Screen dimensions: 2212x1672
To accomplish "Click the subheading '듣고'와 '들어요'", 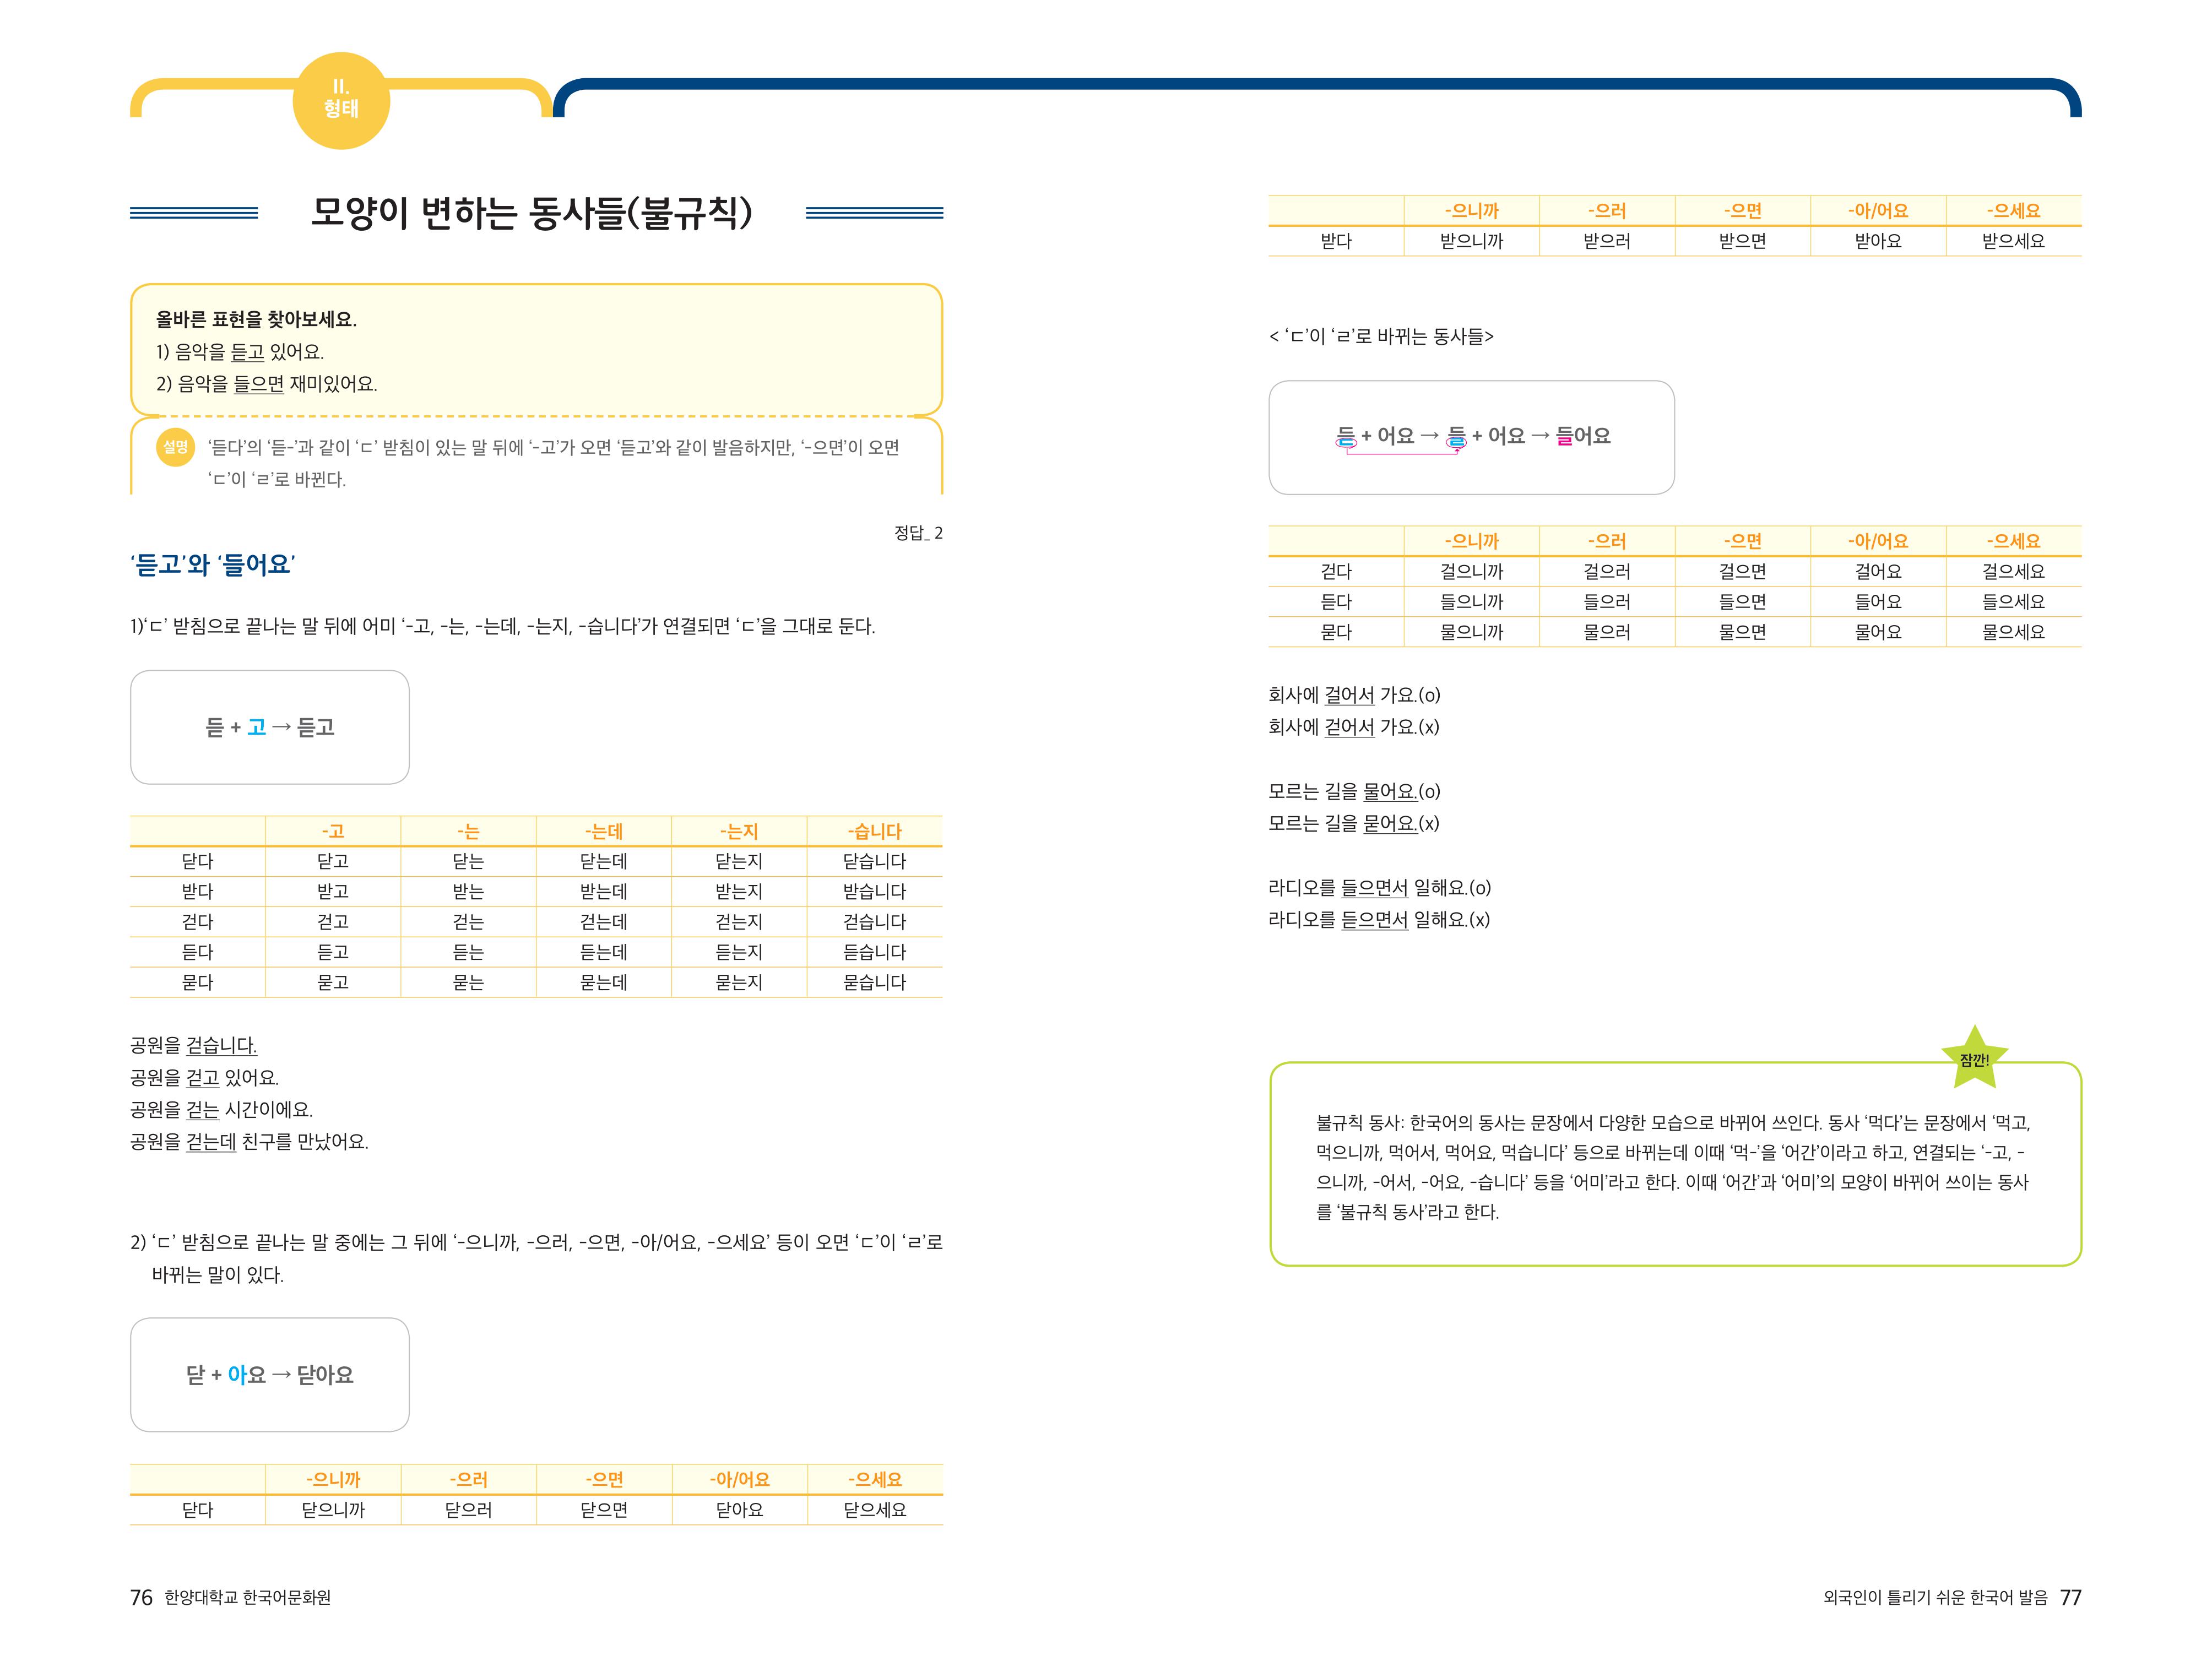I will coord(212,565).
